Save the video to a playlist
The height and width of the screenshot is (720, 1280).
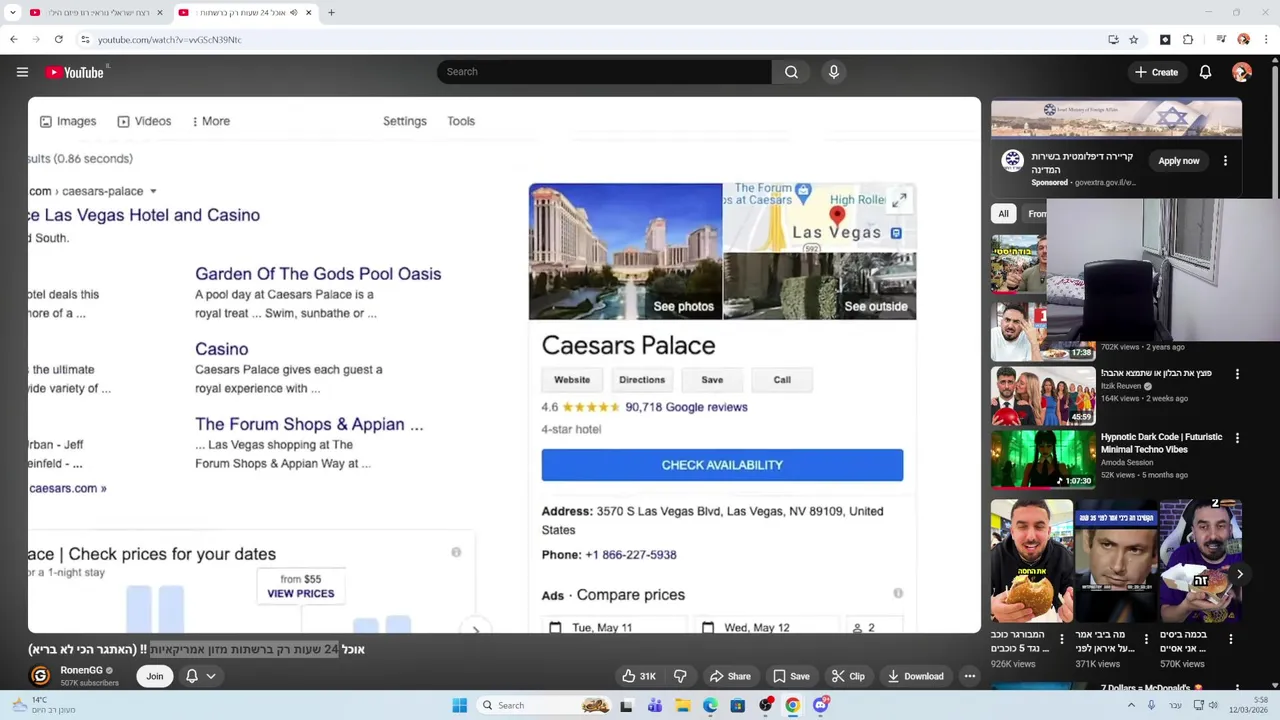(790, 676)
